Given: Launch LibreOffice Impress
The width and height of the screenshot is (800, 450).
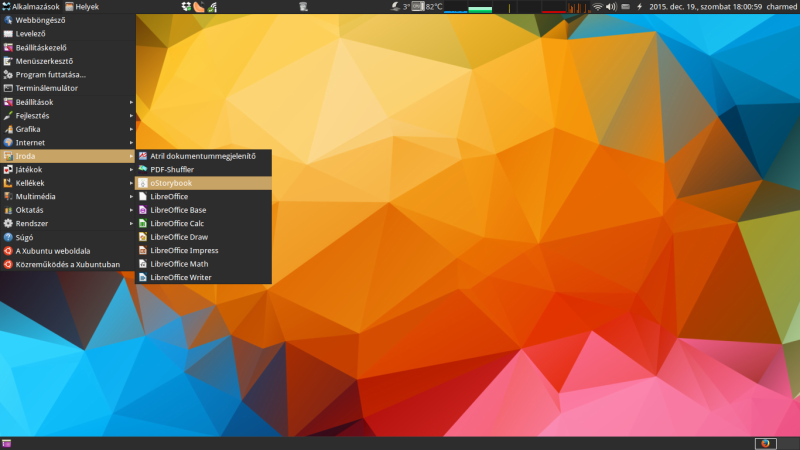Looking at the screenshot, I should (203, 251).
